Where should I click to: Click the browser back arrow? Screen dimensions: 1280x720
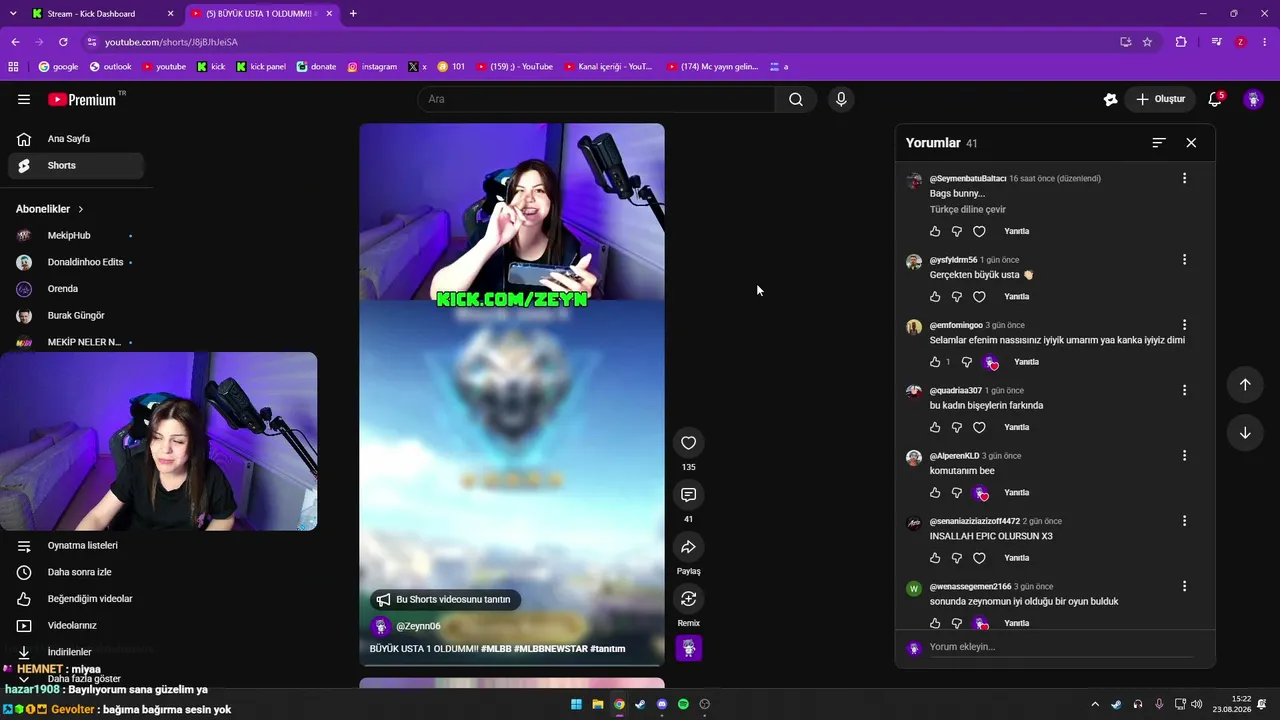[15, 42]
